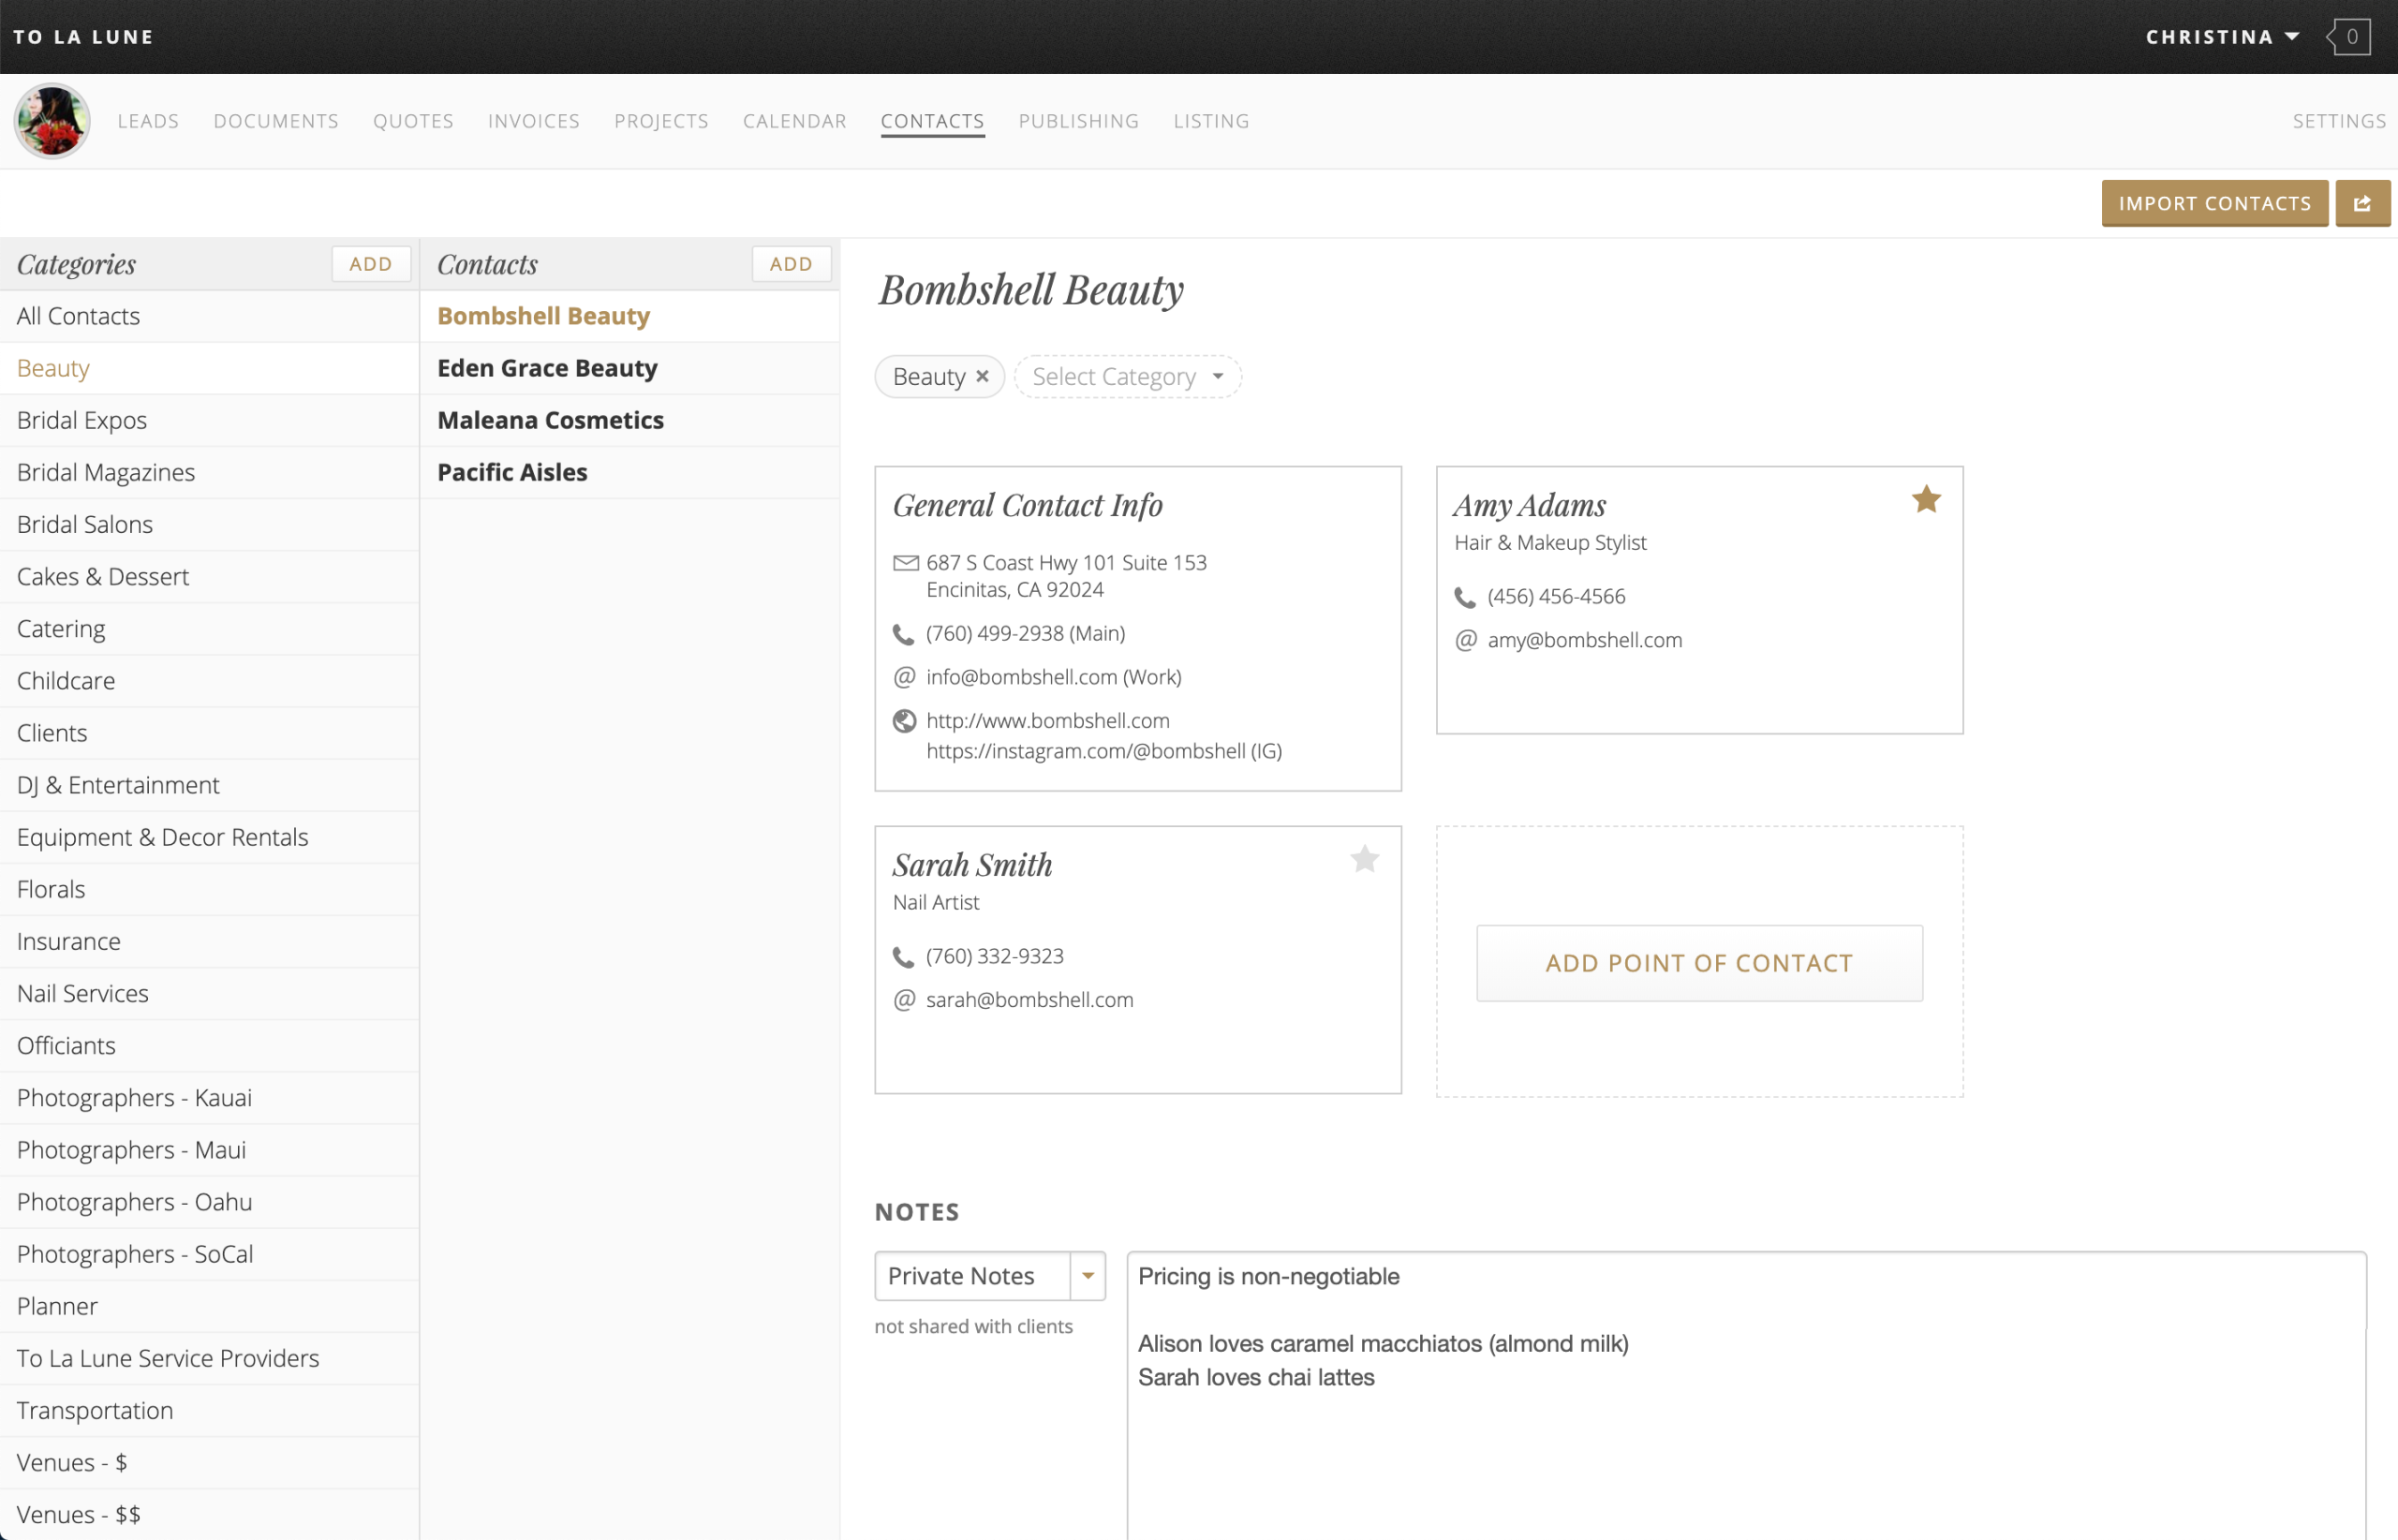Open the Christina account dropdown
Viewport: 2398px width, 1540px height.
pos(2222,37)
